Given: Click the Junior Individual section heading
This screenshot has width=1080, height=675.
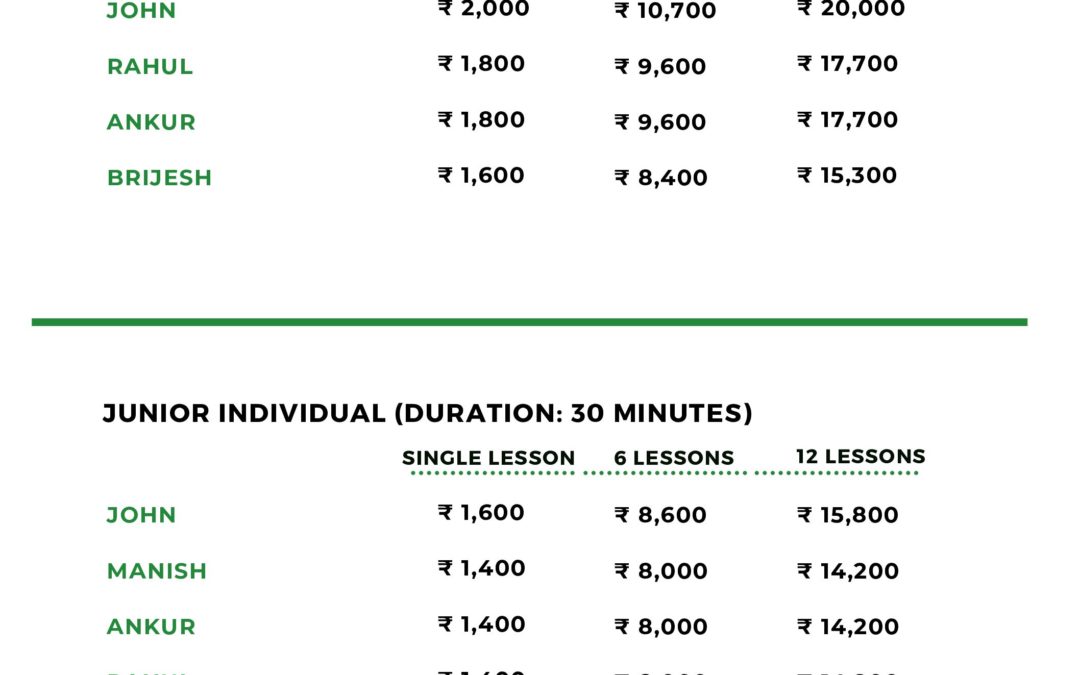Looking at the screenshot, I should (x=427, y=413).
